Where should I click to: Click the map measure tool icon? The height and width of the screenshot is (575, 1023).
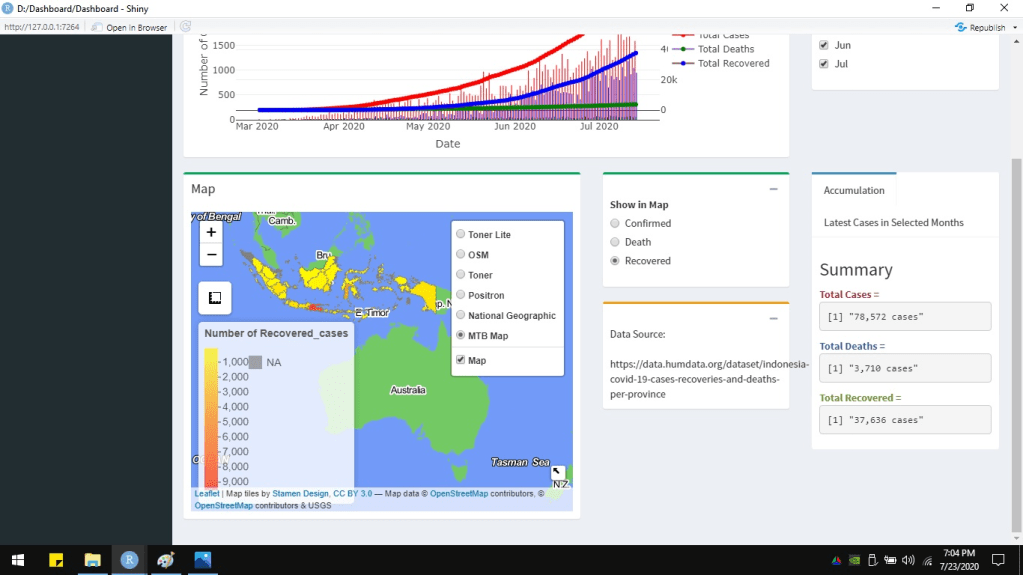click(214, 298)
